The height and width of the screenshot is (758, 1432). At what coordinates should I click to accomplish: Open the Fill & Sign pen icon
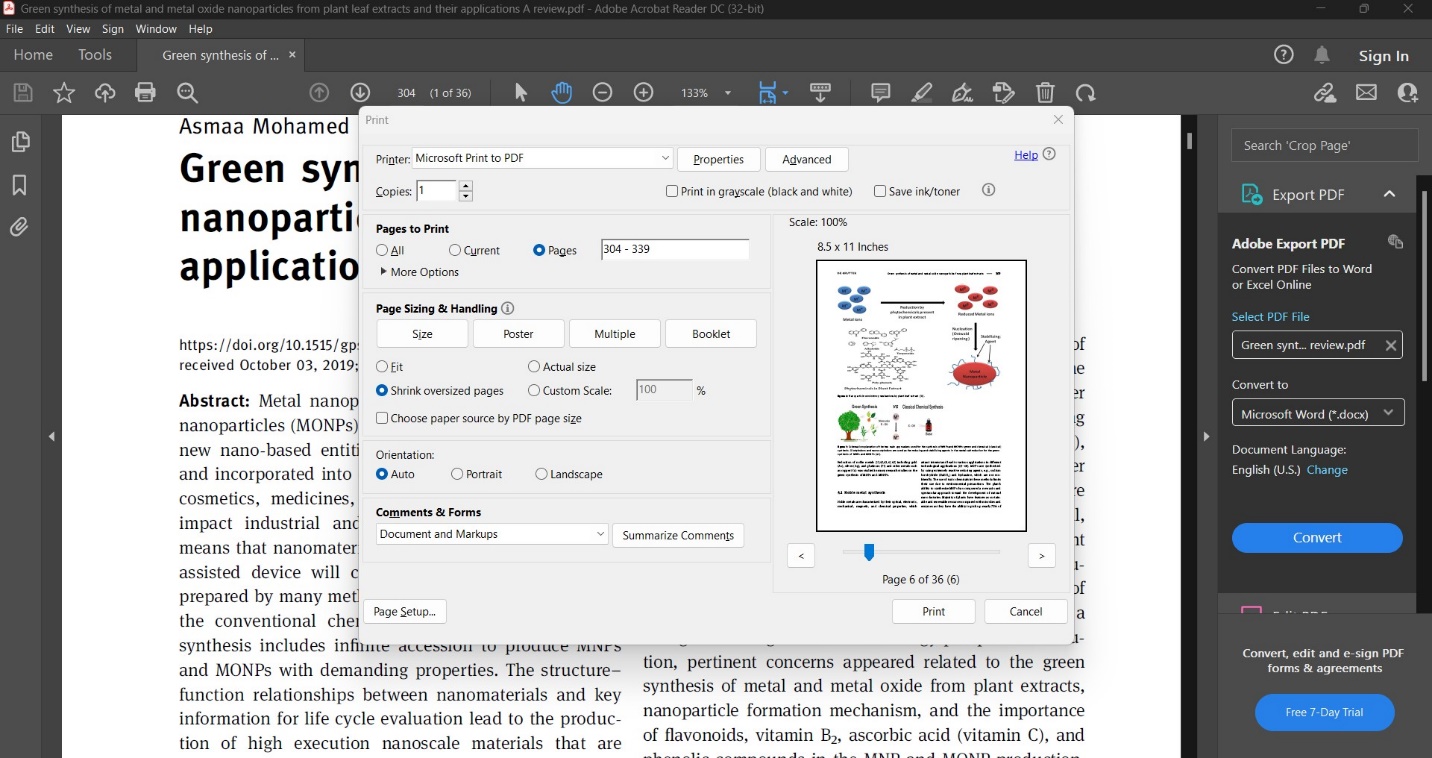[963, 93]
